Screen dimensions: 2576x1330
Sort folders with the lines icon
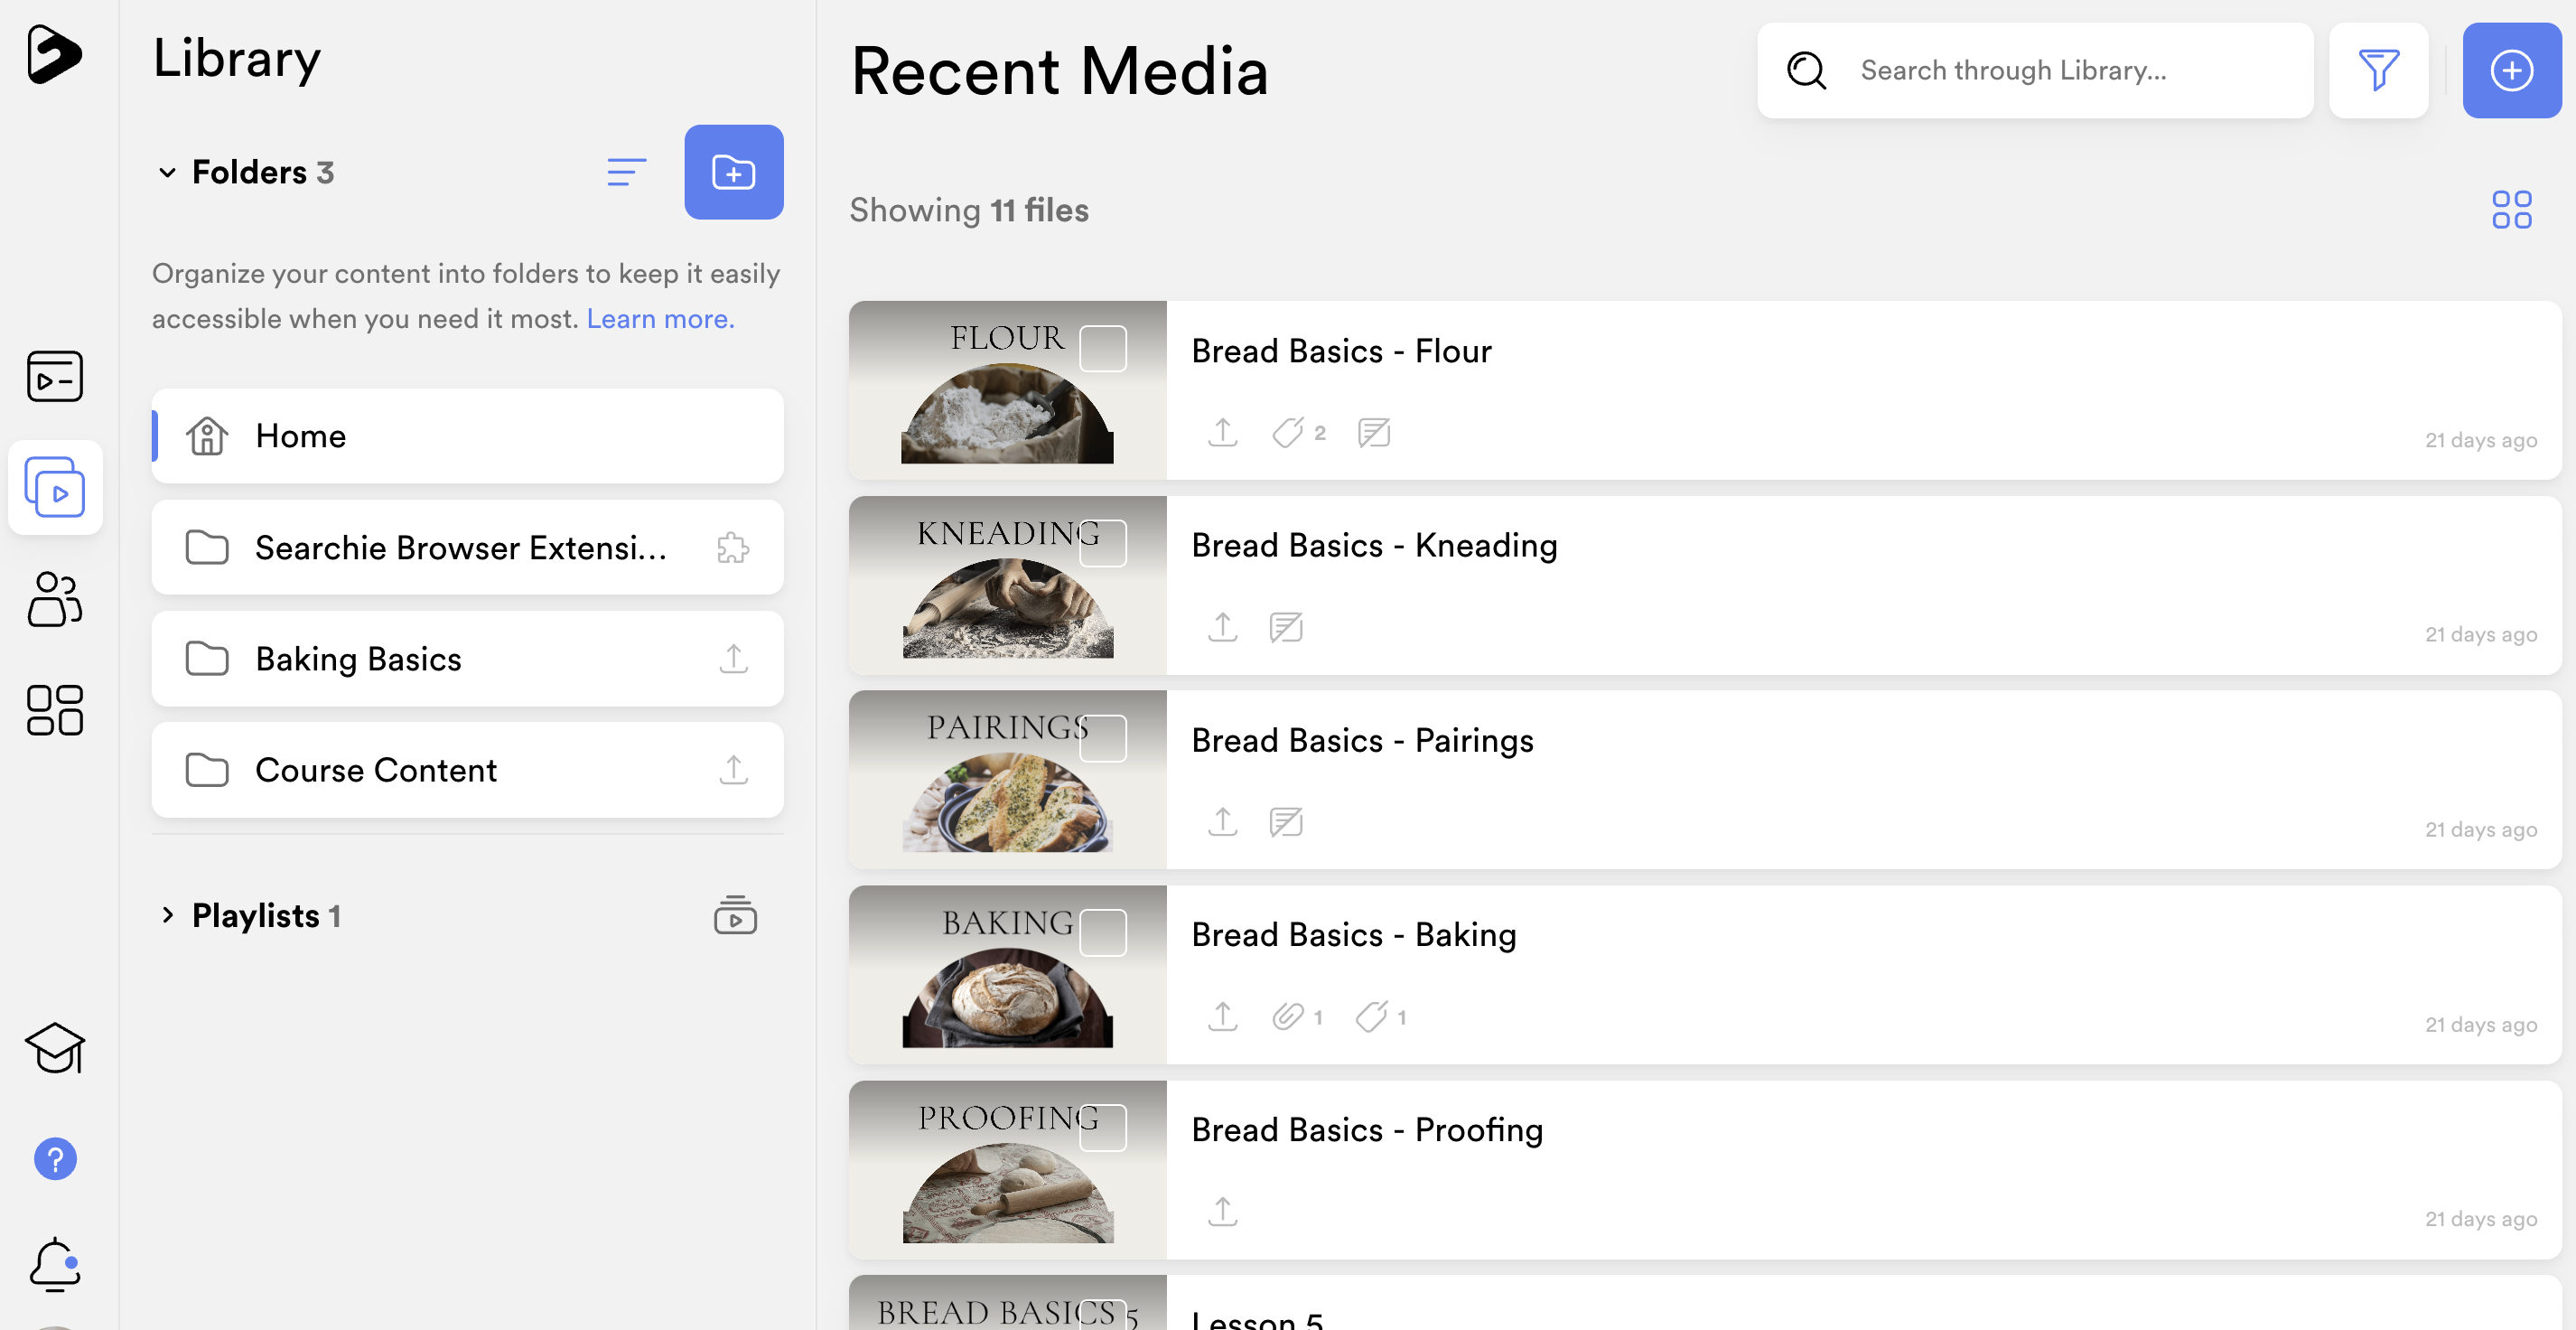pos(627,172)
